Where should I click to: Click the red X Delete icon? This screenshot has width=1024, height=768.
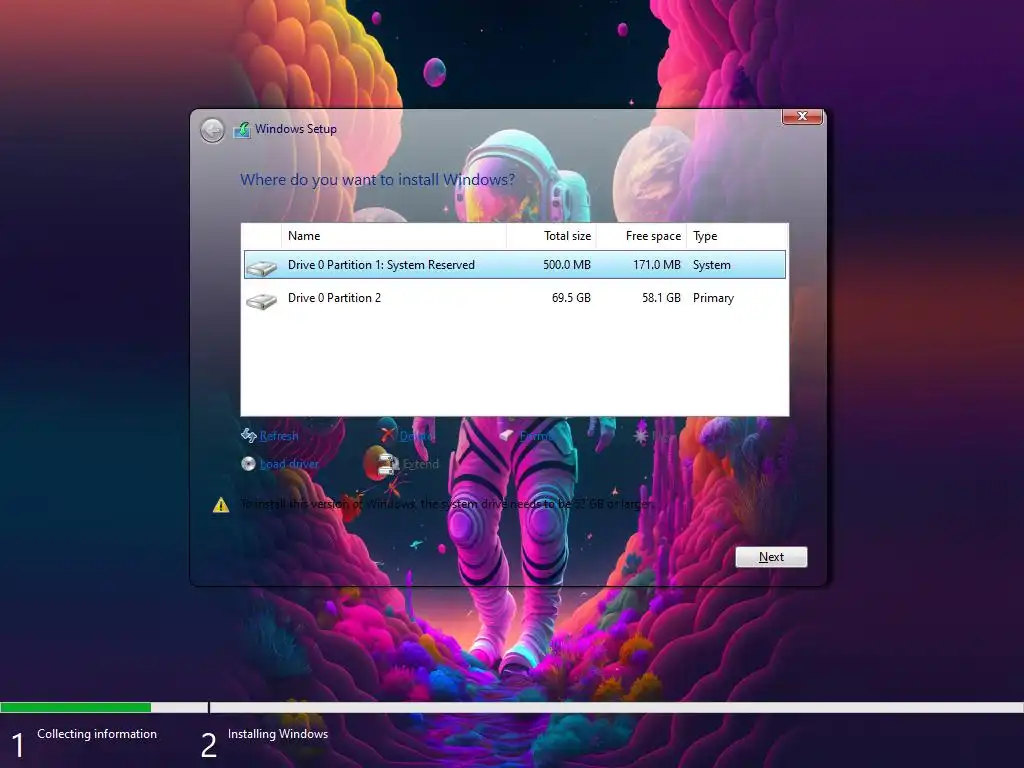point(388,435)
